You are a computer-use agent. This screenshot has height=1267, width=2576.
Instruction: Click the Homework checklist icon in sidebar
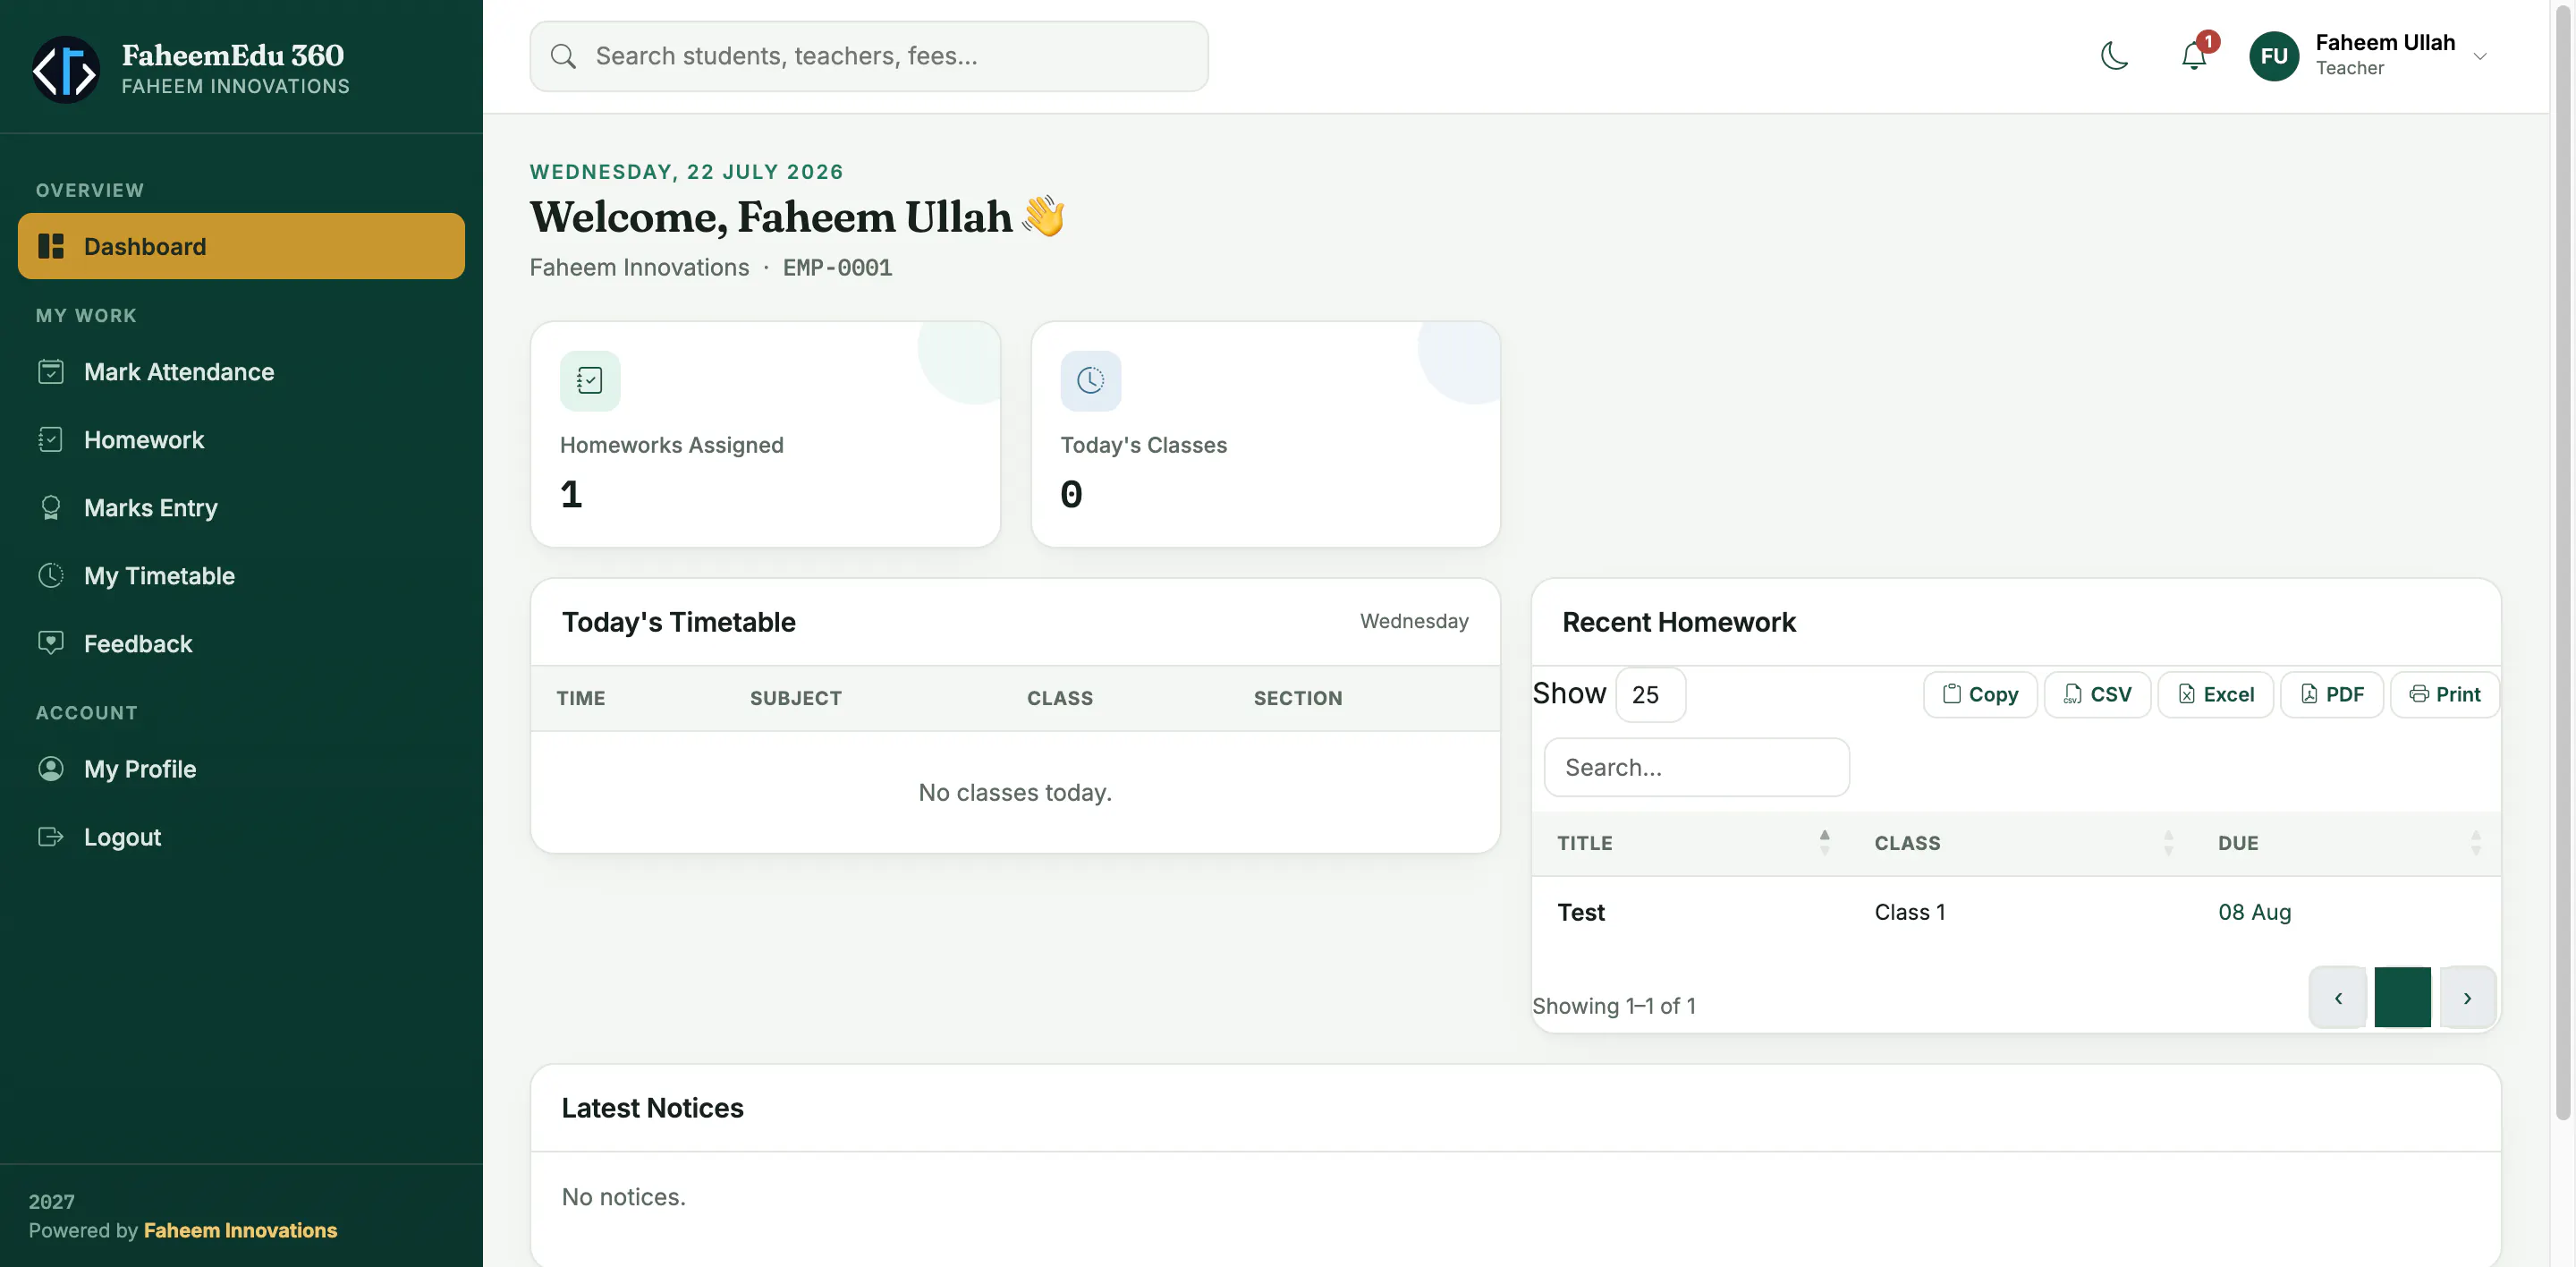coord(51,440)
